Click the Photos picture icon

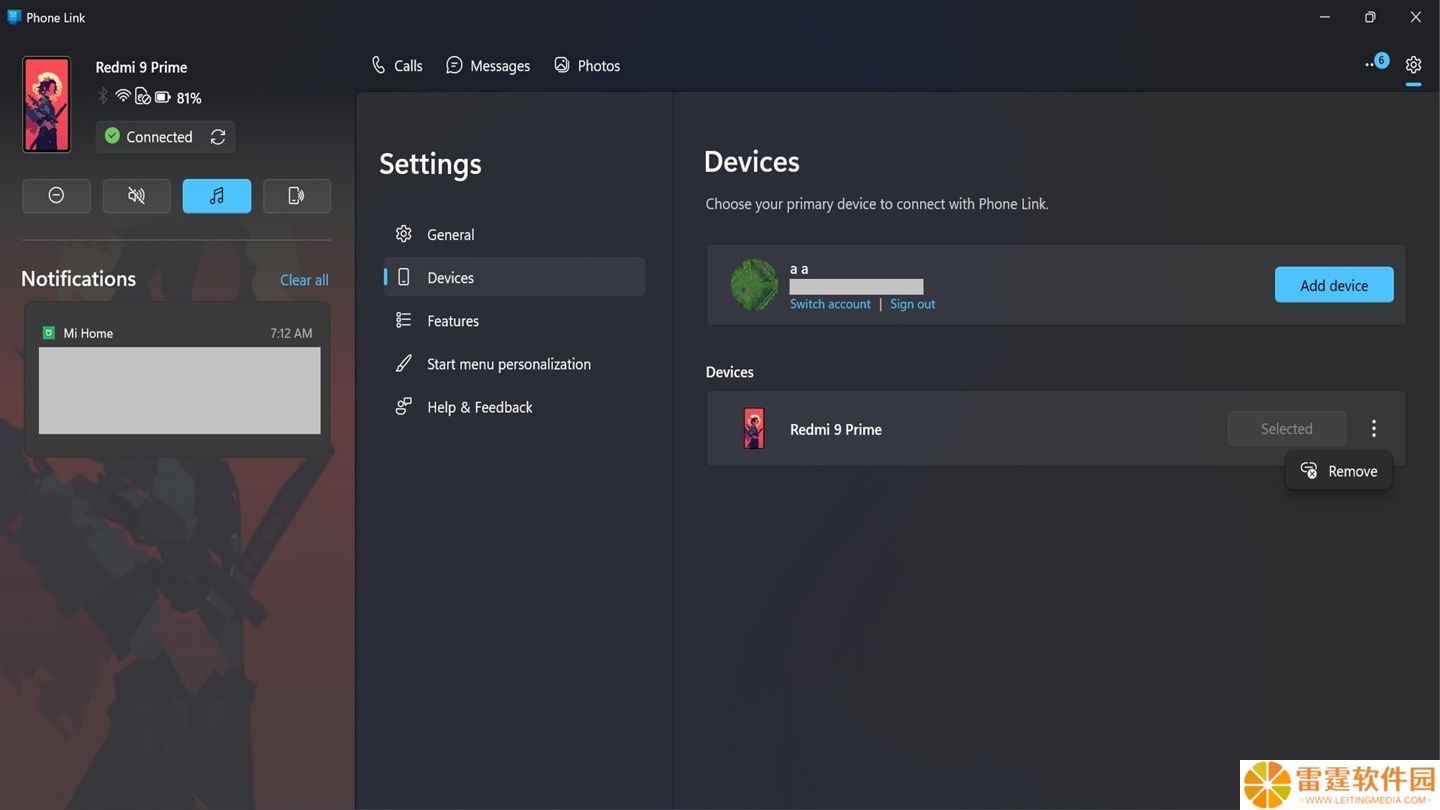tap(562, 65)
